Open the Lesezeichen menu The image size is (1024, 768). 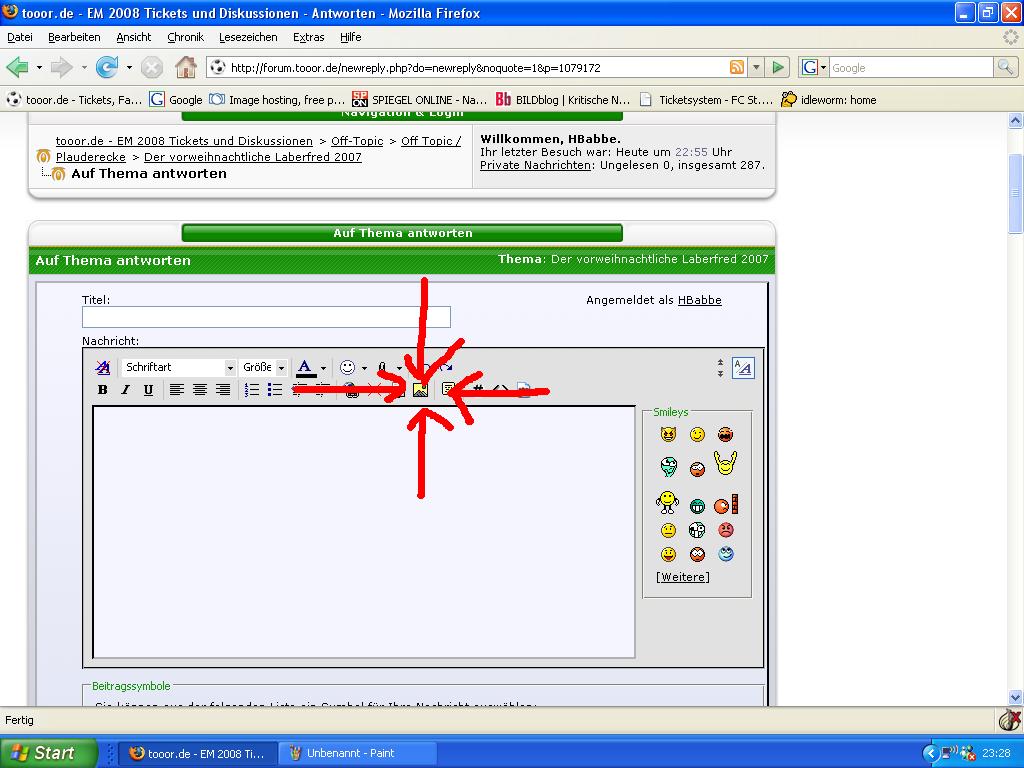248,37
